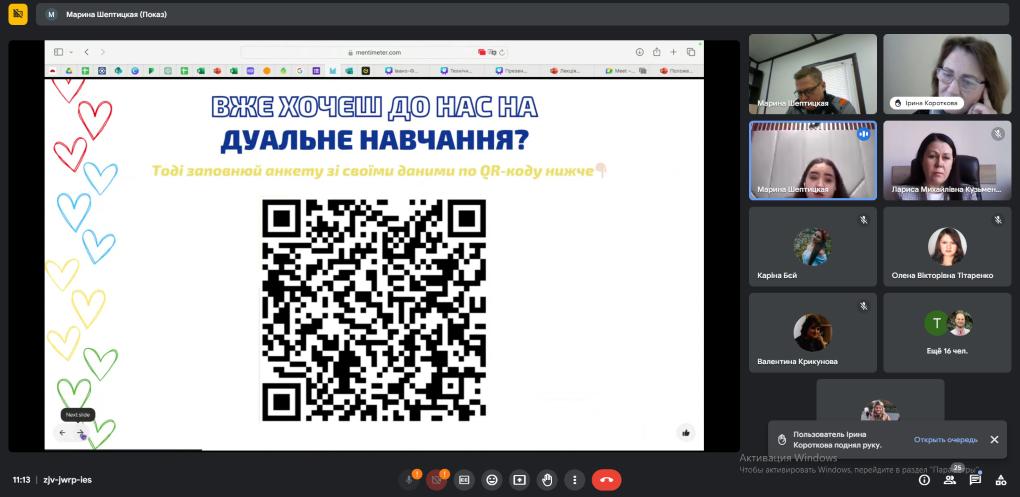Image resolution: width=1020 pixels, height=497 pixels.
Task: Click the Safari back arrow
Action: click(87, 52)
